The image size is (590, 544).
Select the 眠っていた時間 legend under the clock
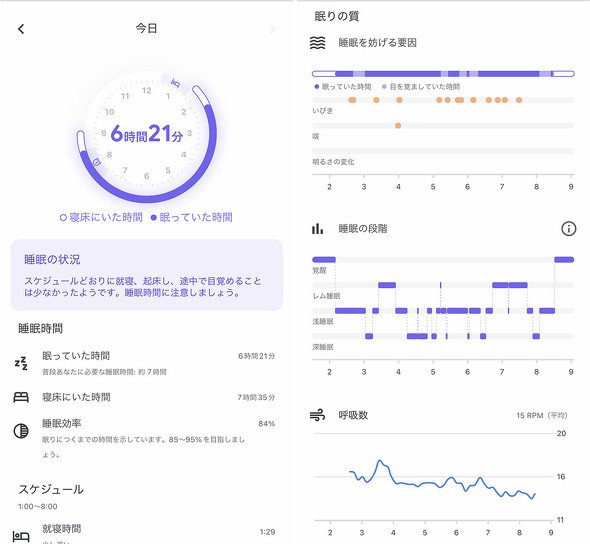pos(192,217)
